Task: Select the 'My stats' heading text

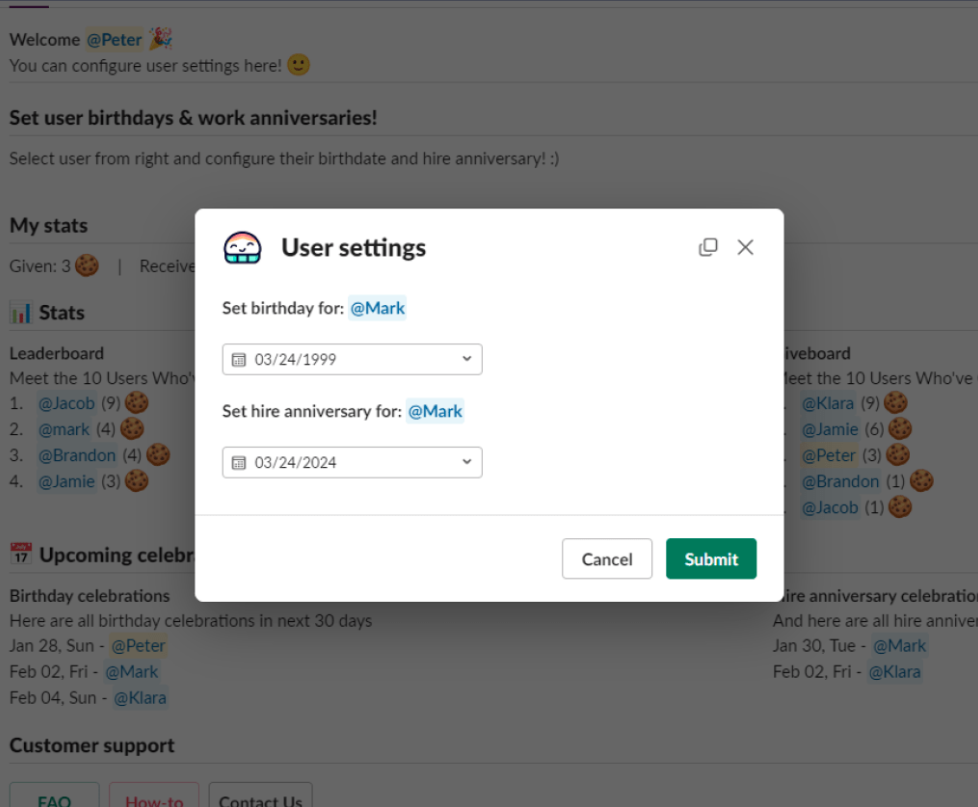Action: pyautogui.click(x=49, y=226)
